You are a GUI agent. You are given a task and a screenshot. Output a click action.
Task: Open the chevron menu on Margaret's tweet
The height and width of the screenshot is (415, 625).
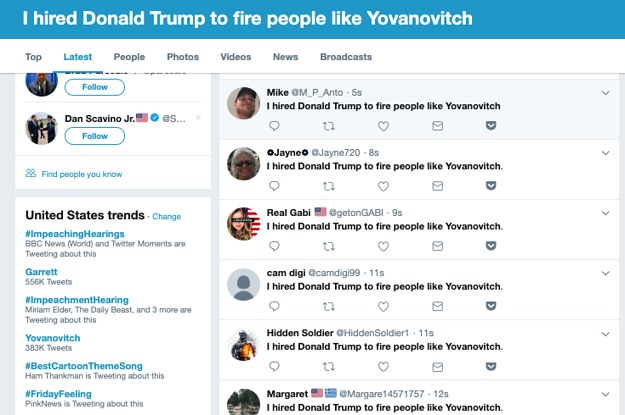tap(605, 393)
